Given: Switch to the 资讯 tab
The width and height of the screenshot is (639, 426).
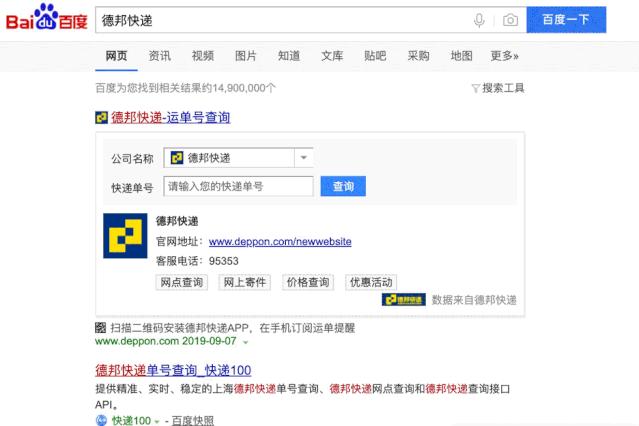Looking at the screenshot, I should pyautogui.click(x=160, y=56).
